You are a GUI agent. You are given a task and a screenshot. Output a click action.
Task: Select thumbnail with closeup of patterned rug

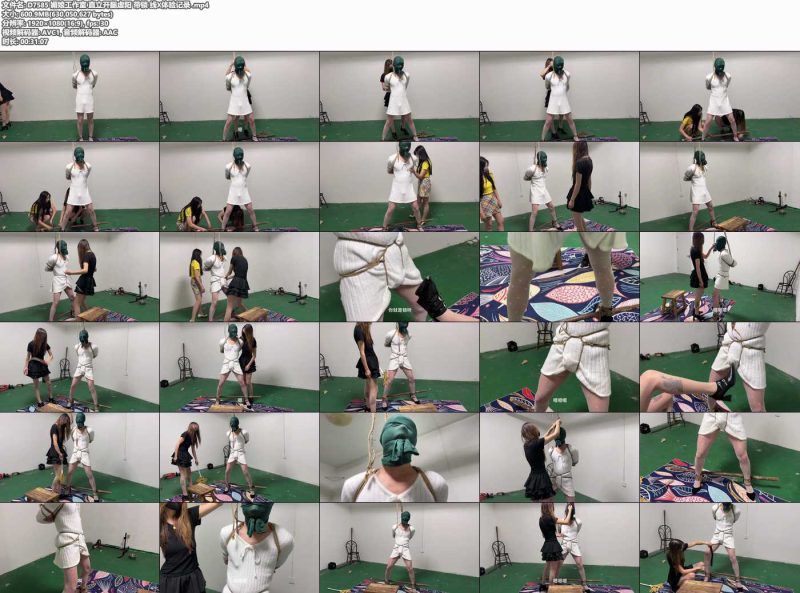pos(559,277)
